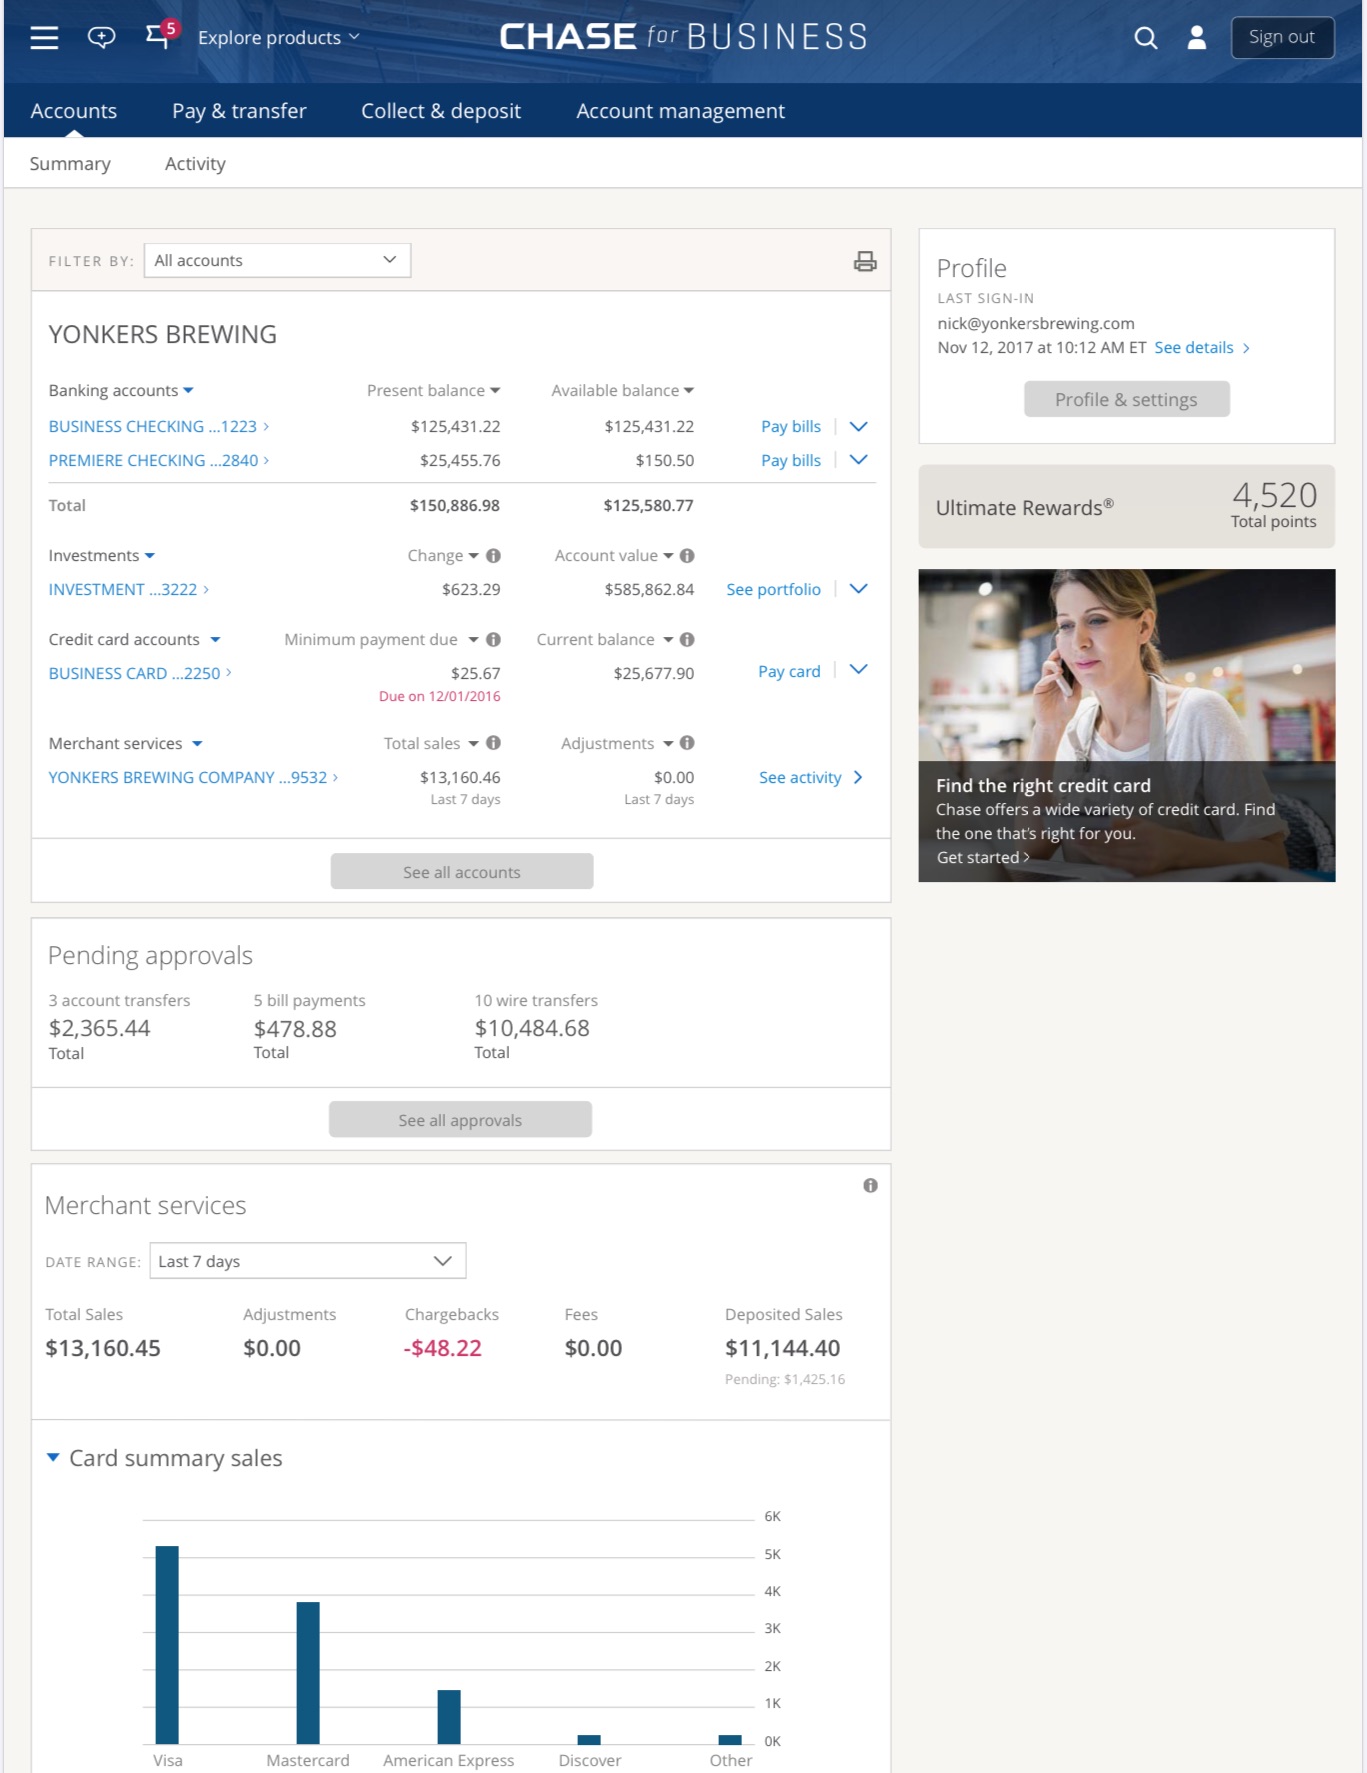Go to the Accounts main tab
Screen dimensions: 1367x1773
tap(74, 111)
